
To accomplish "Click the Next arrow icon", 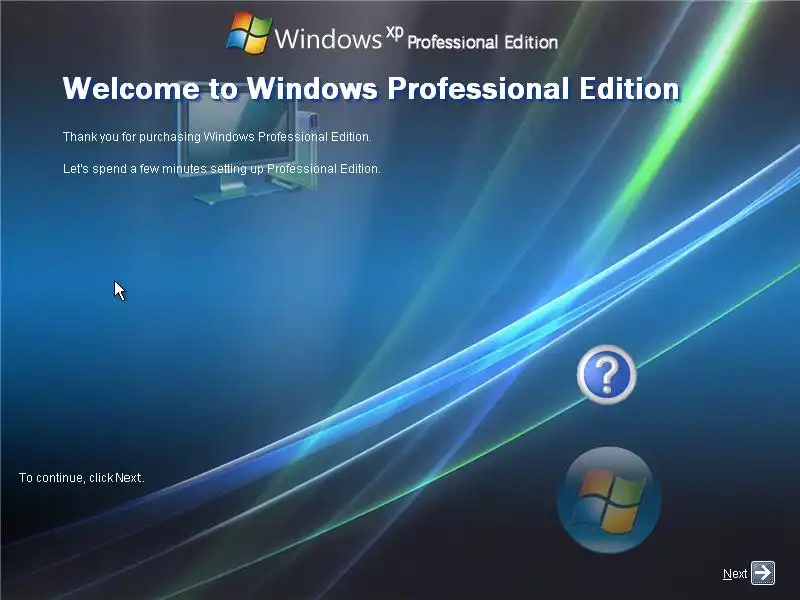I will 763,573.
